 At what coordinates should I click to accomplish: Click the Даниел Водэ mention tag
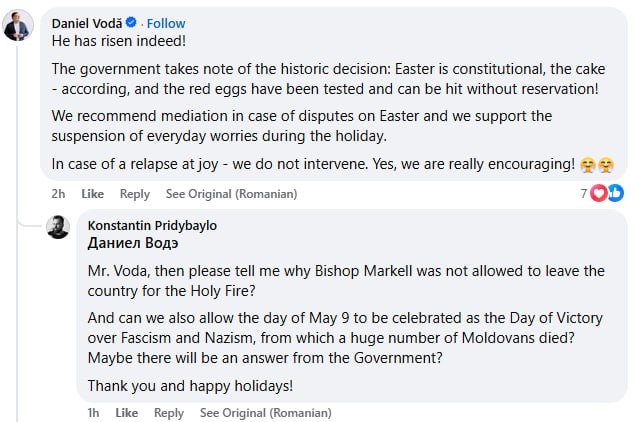click(x=133, y=243)
